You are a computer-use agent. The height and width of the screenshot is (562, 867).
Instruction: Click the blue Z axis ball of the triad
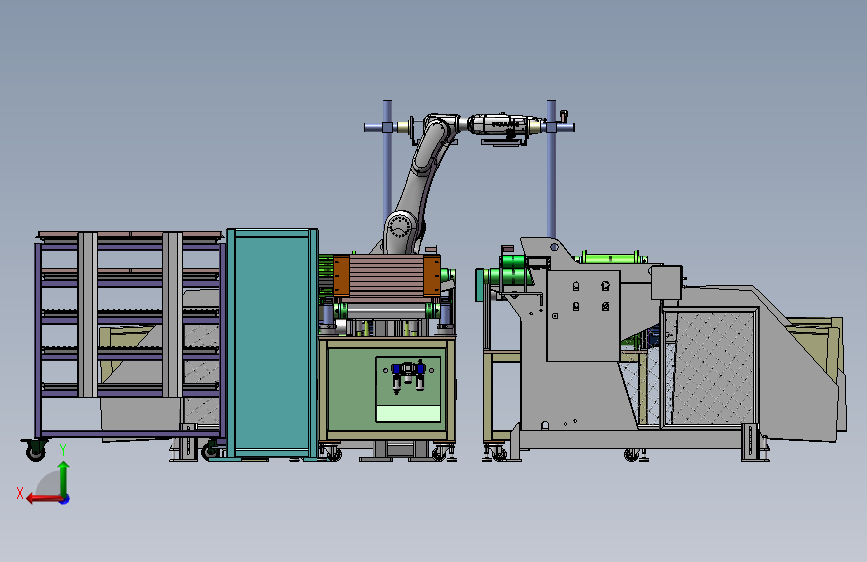[x=65, y=499]
